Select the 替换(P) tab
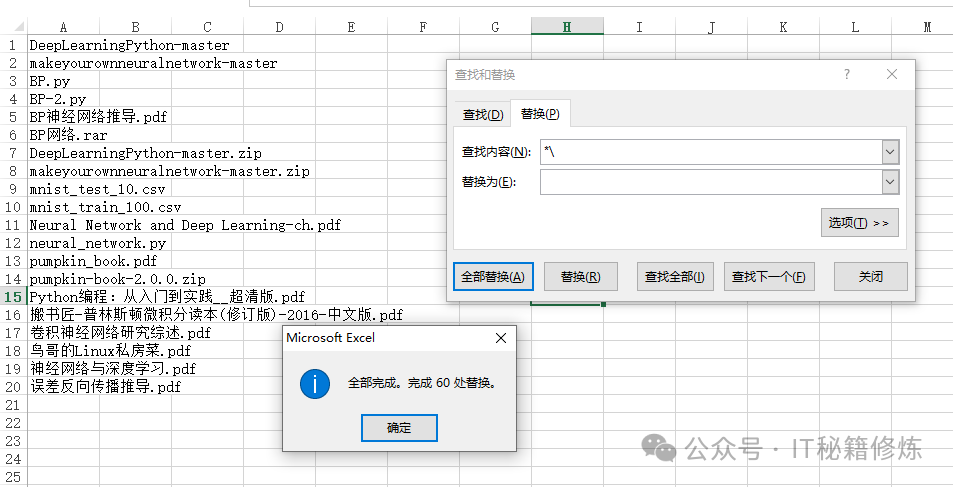 click(539, 114)
